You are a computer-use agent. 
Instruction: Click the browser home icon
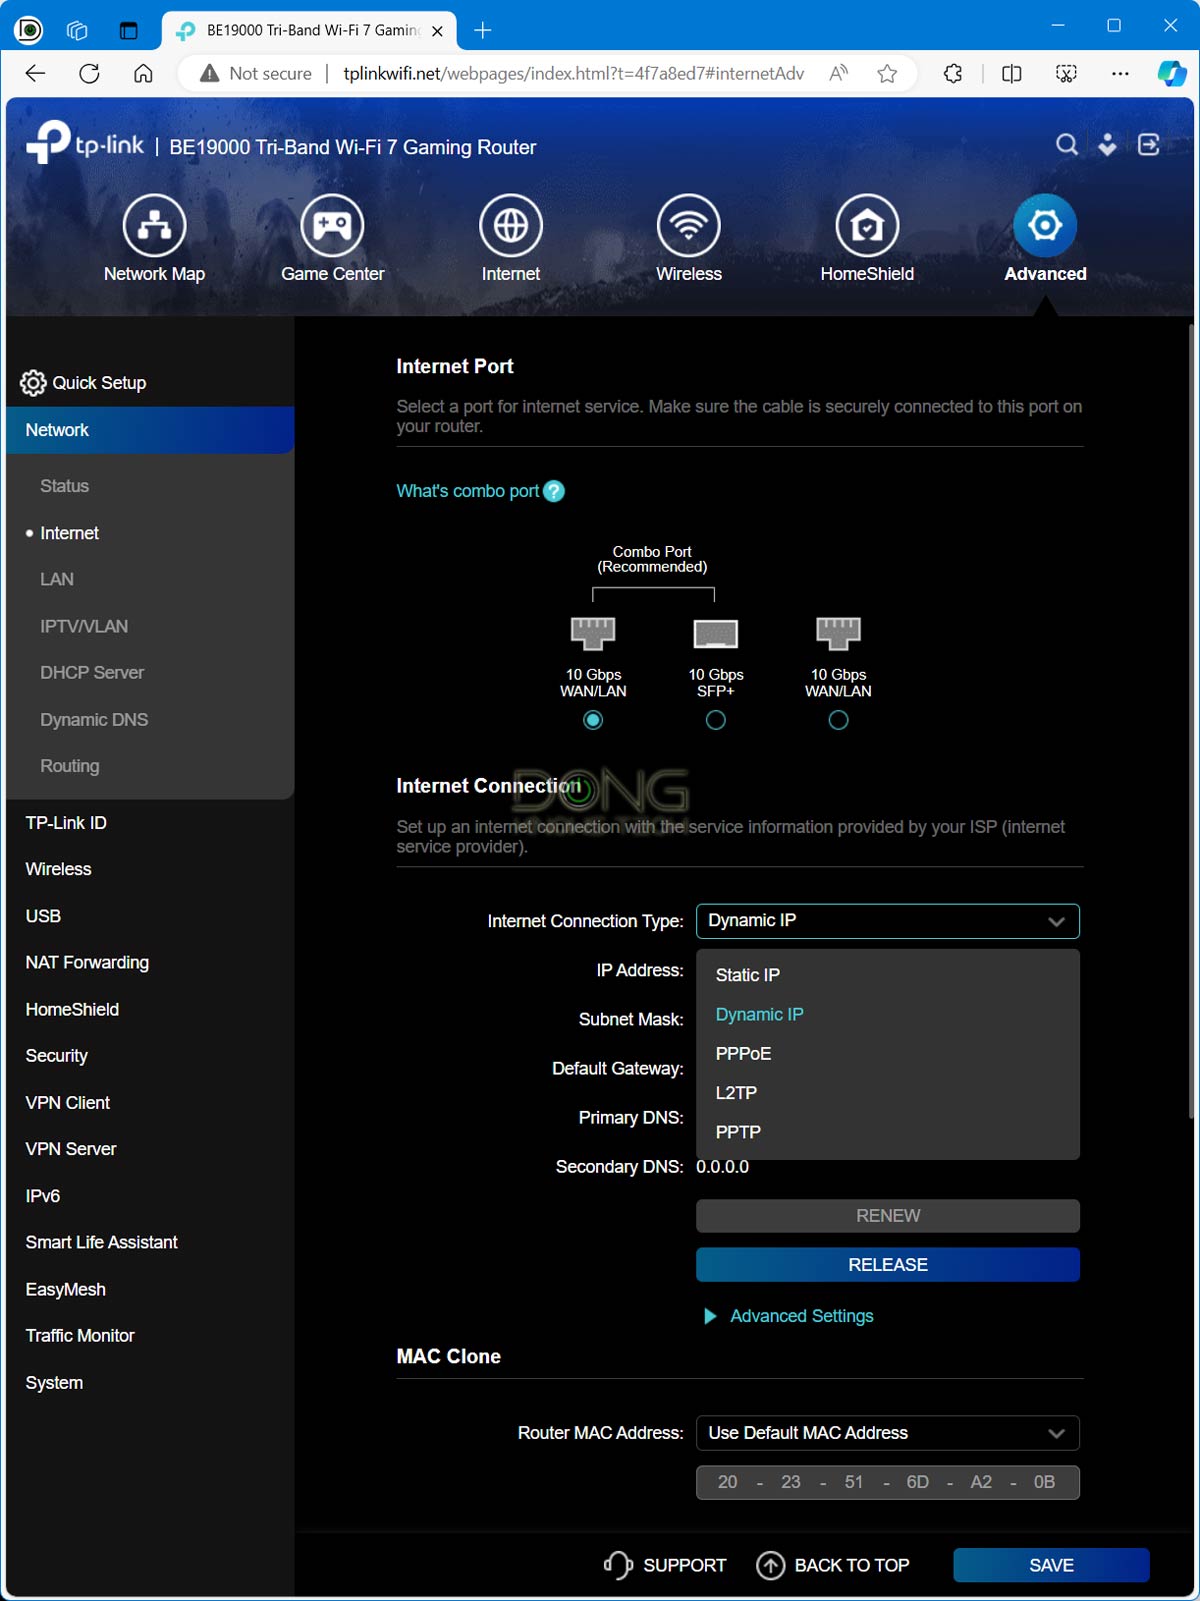click(x=143, y=73)
